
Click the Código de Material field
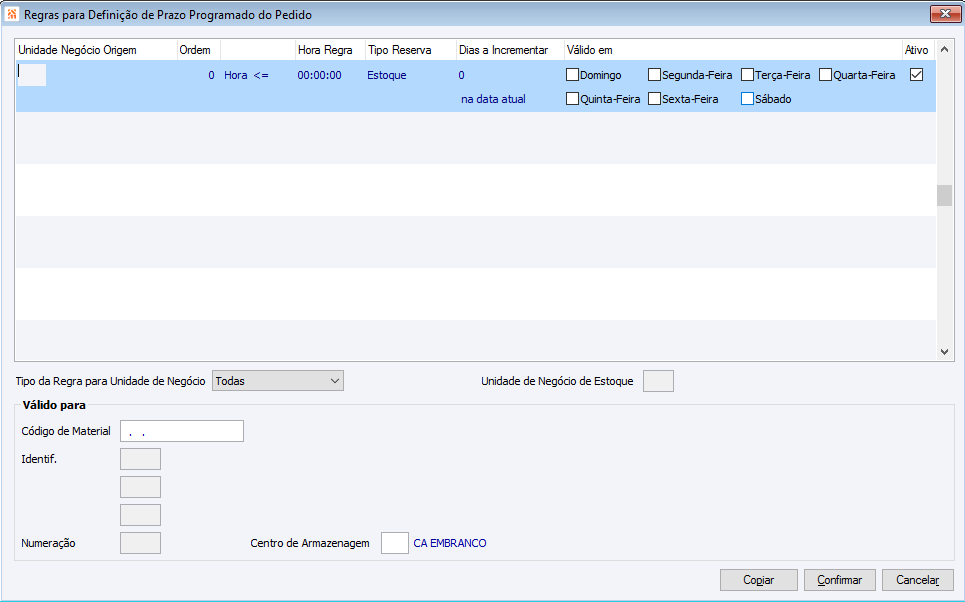click(182, 431)
